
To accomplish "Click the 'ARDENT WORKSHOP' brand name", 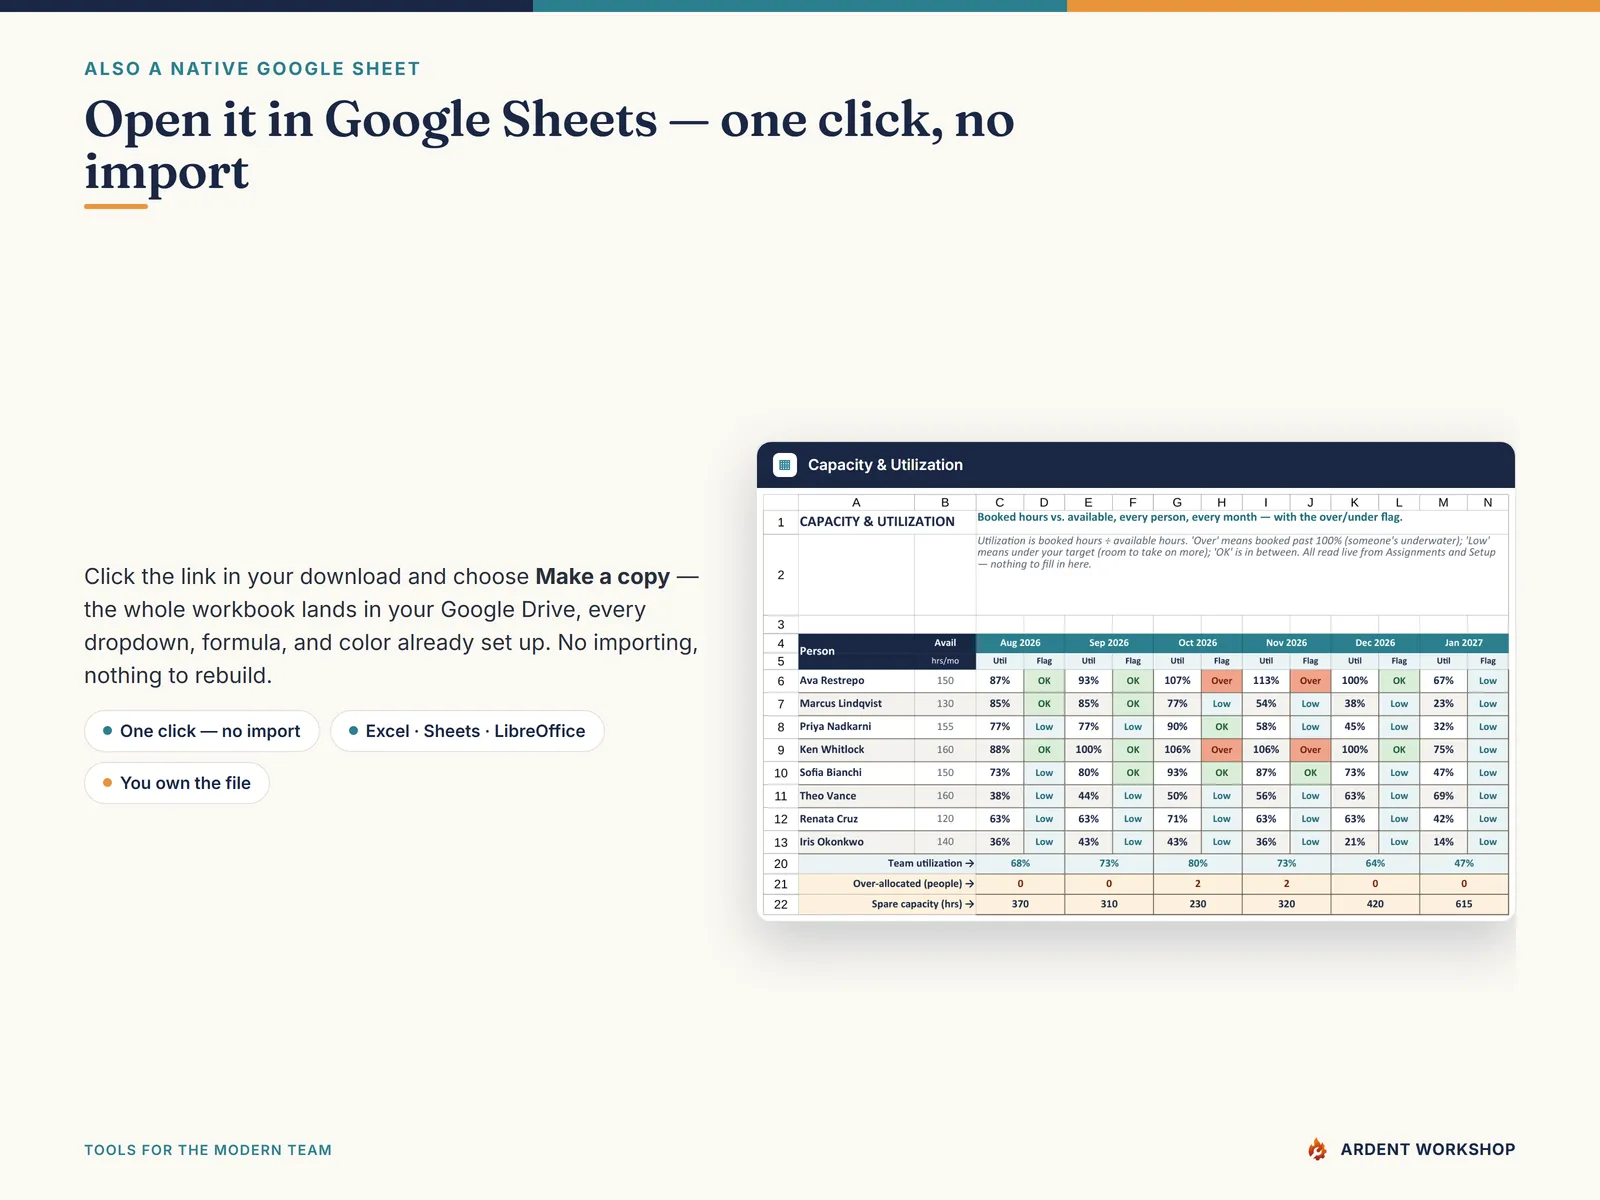I will click(1428, 1150).
